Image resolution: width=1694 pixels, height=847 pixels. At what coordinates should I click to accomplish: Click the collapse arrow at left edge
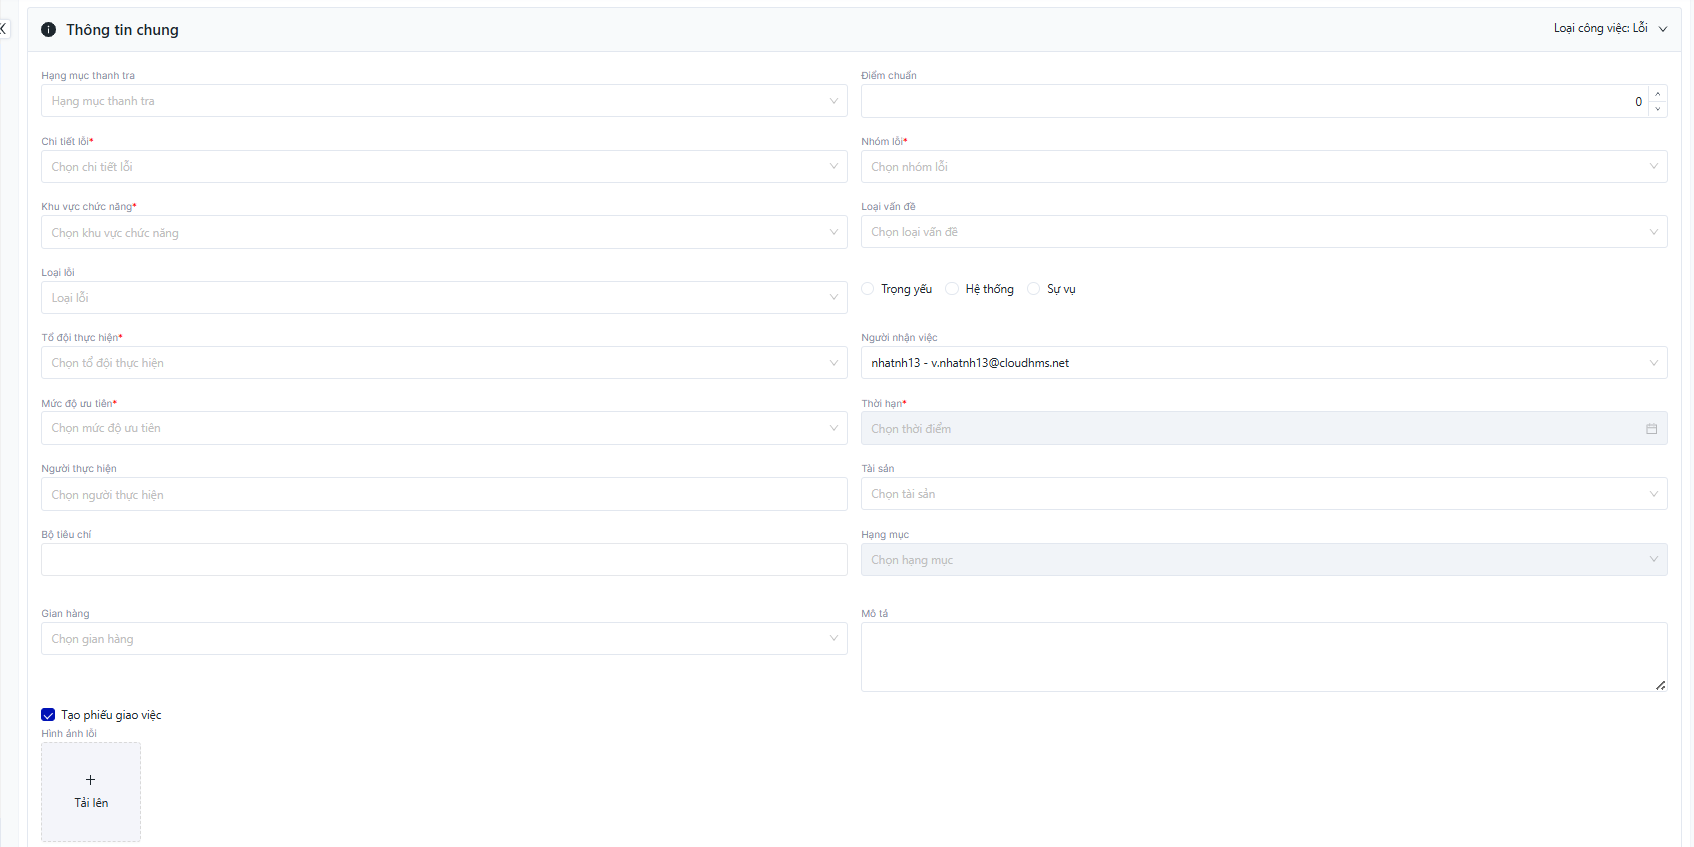pos(4,29)
